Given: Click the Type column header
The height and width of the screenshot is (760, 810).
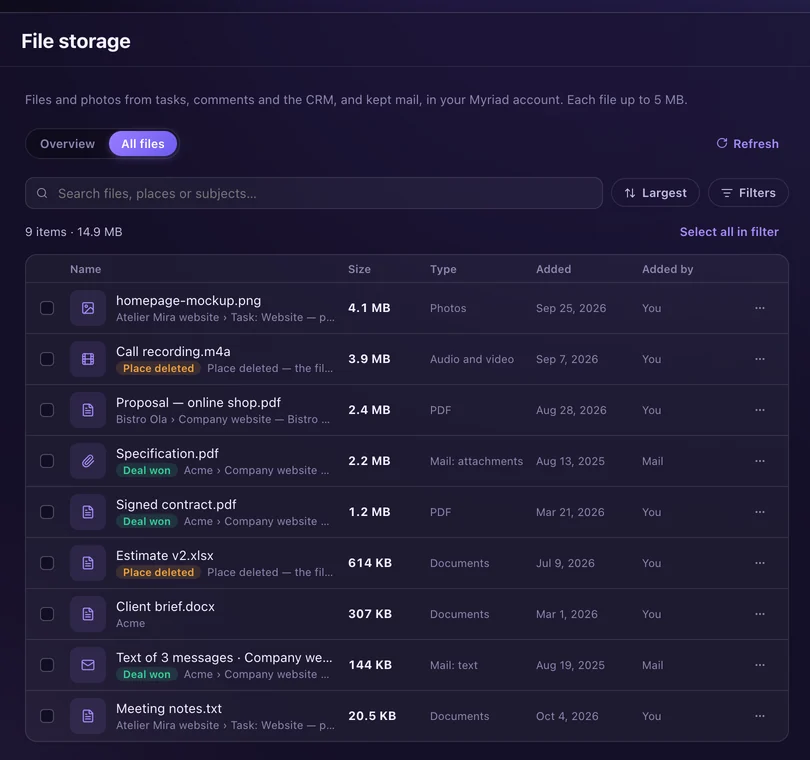Looking at the screenshot, I should [443, 269].
